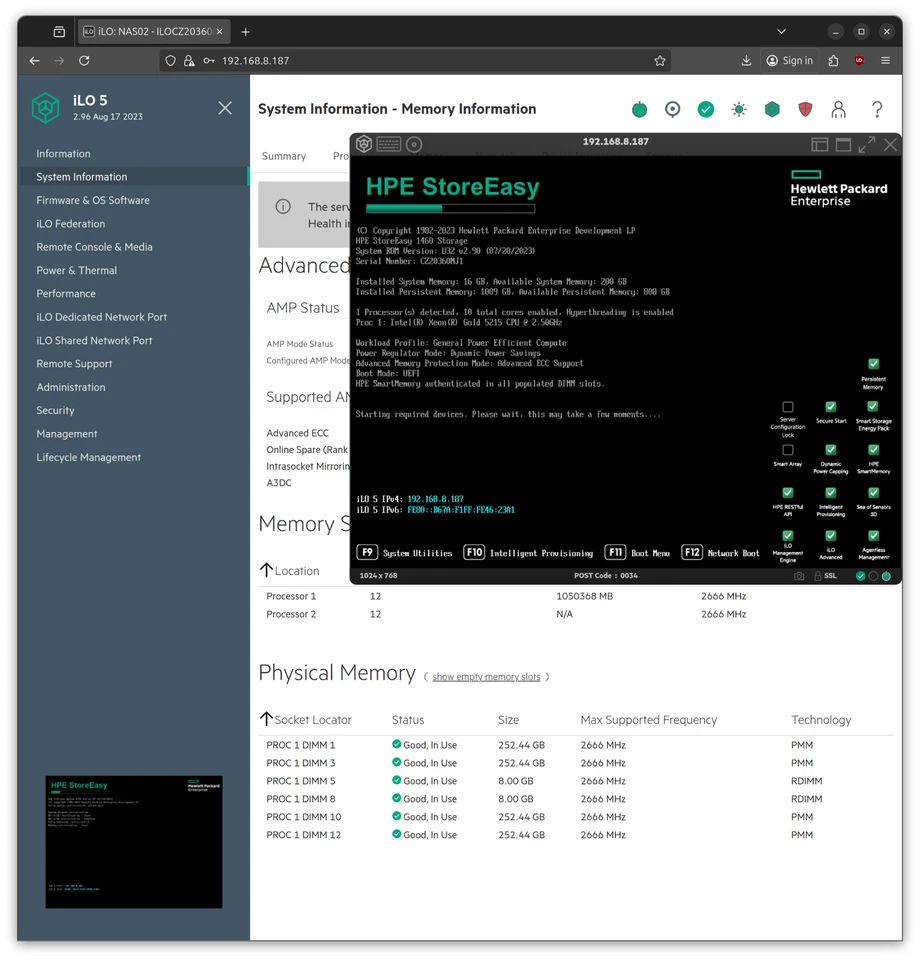920x960 pixels.
Task: Open Security in sidebar
Action: [x=55, y=410]
